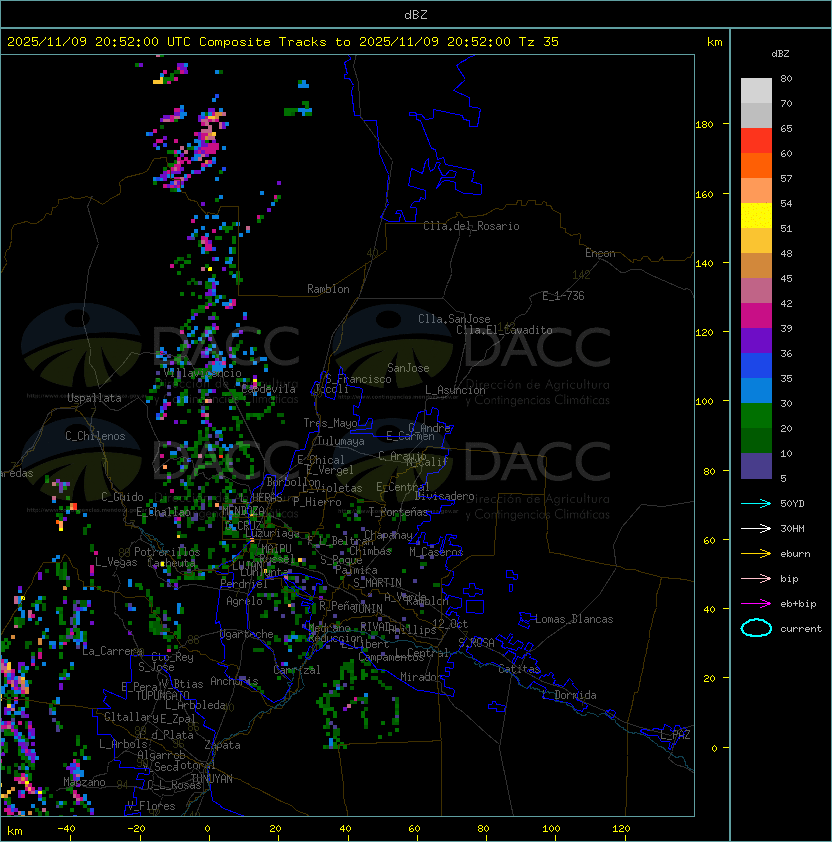The image size is (832, 842).
Task: Click the 'E_1-736' map label
Action: [x=563, y=296]
